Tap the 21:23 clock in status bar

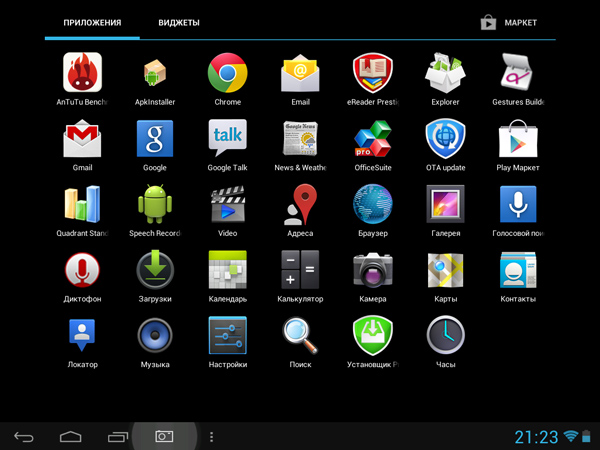pos(536,437)
